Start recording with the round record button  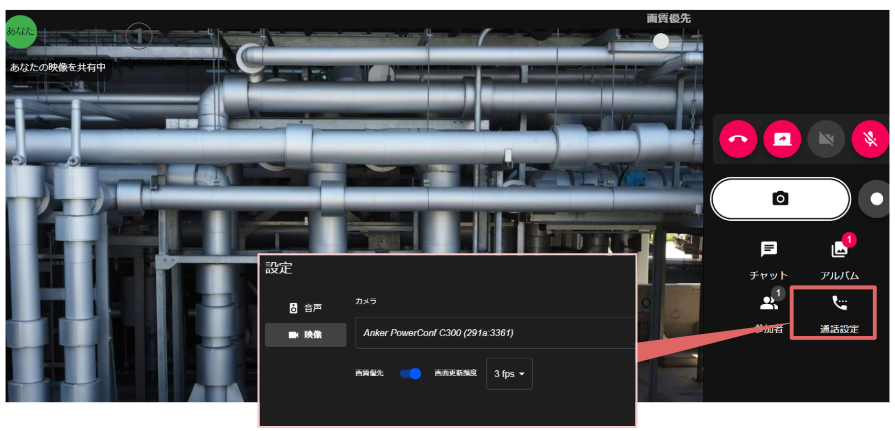876,199
